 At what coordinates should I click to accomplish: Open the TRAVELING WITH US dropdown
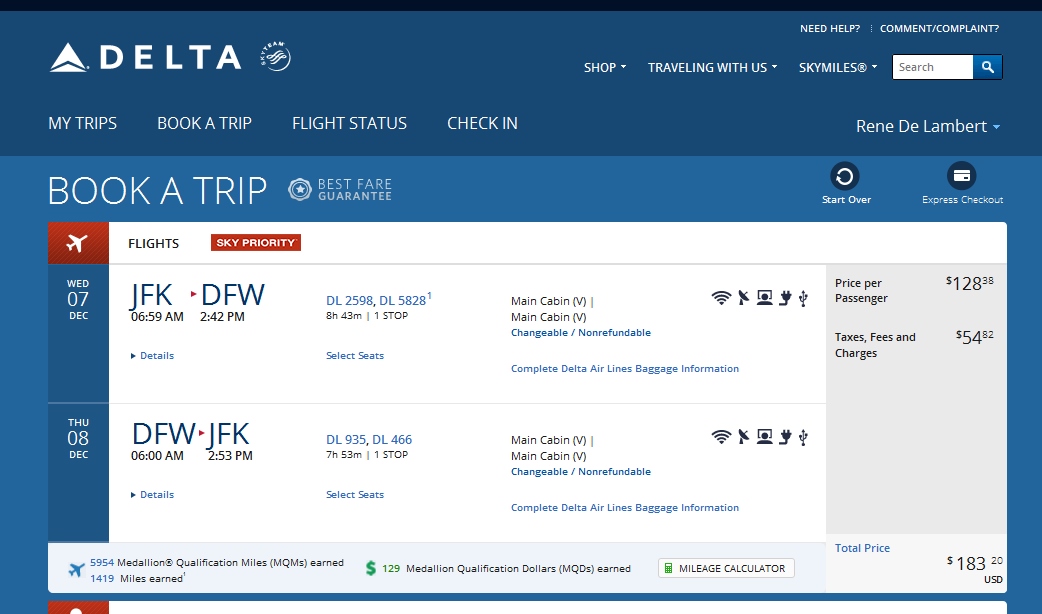tap(712, 67)
